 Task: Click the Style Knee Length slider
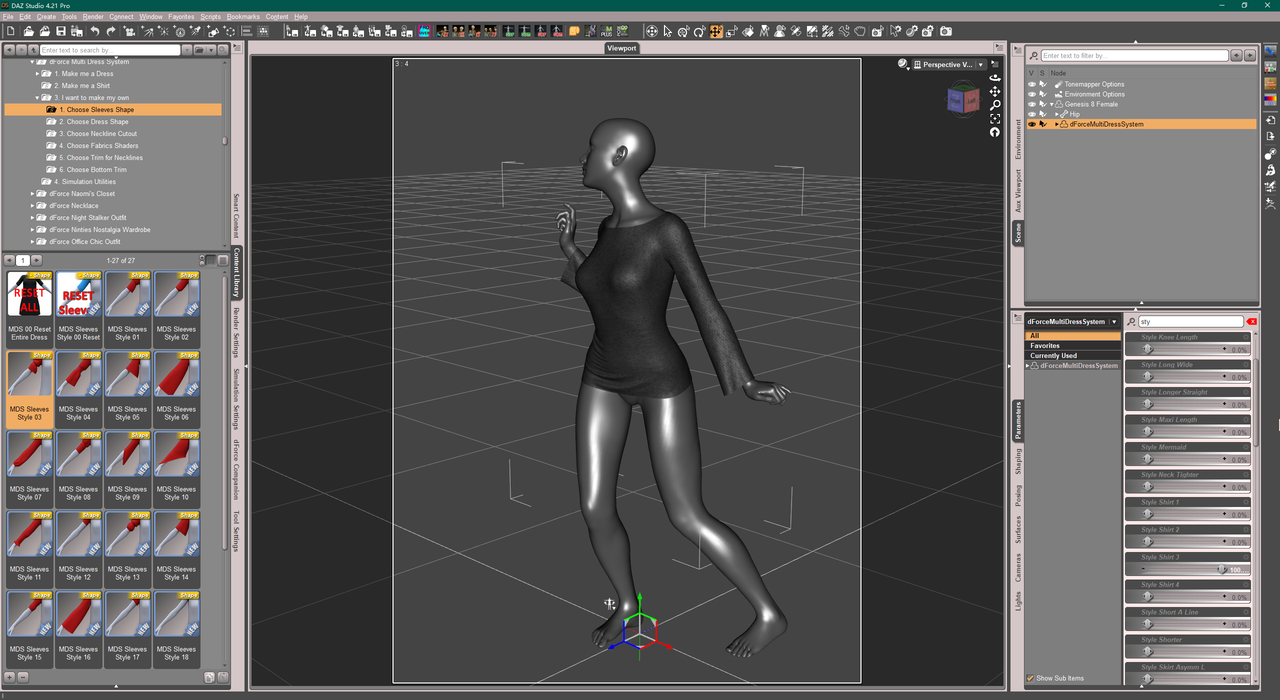click(x=1188, y=349)
